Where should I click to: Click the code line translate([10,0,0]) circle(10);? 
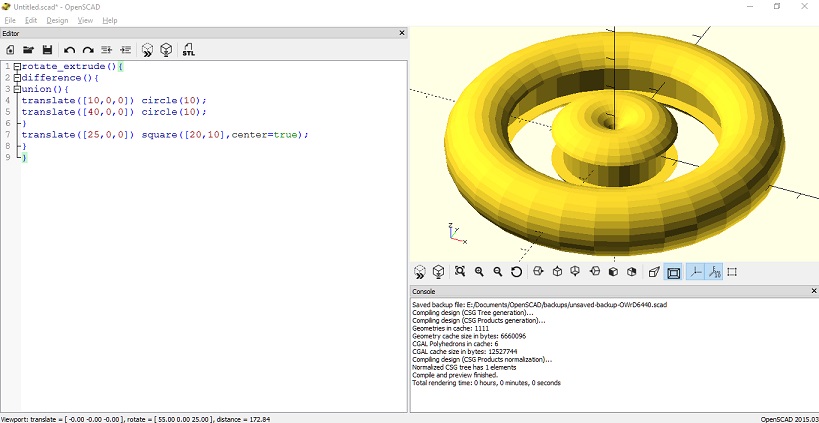[x=114, y=101]
